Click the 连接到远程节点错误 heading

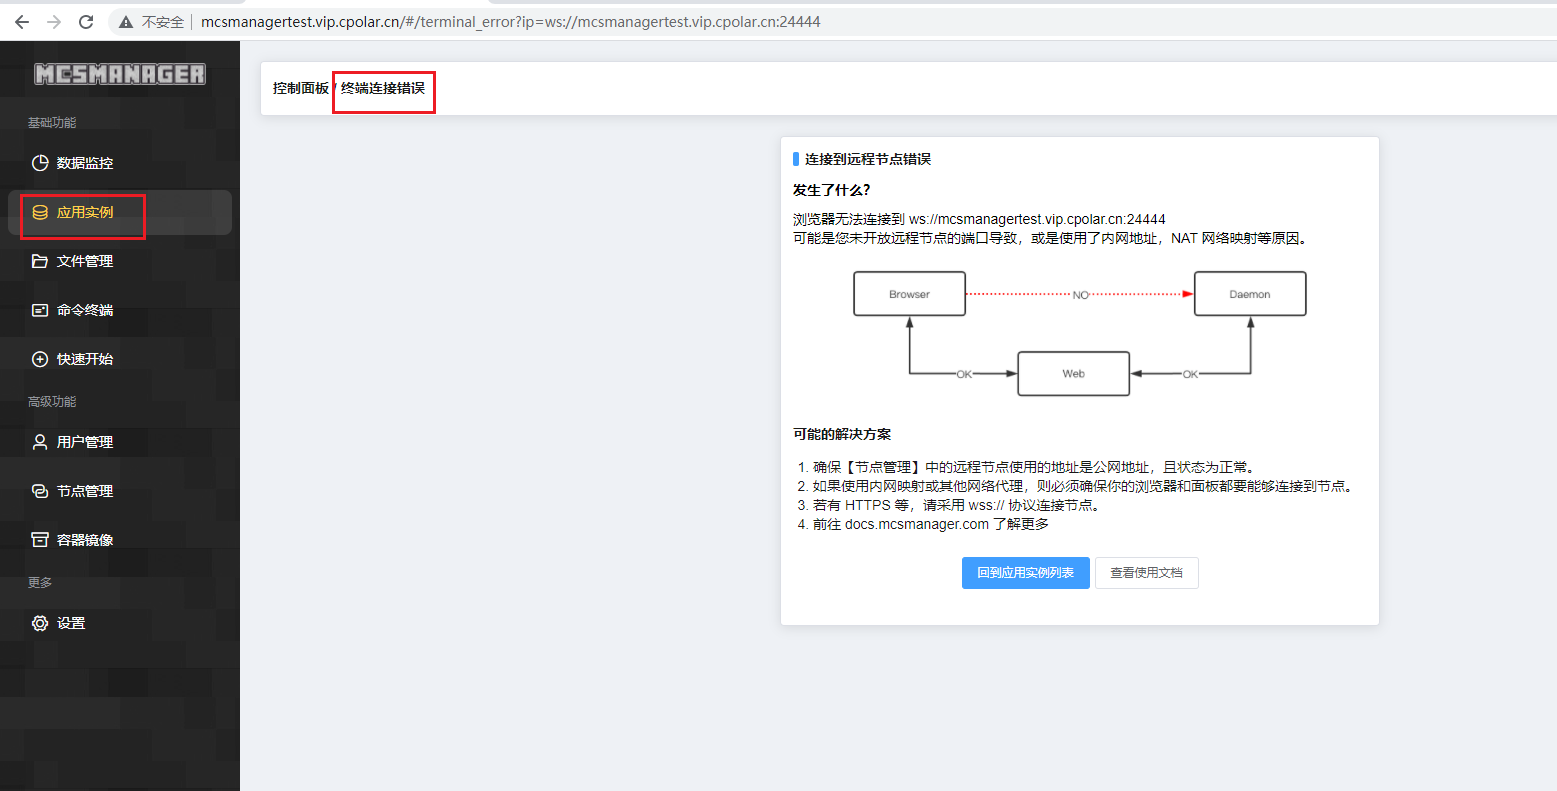pos(868,159)
